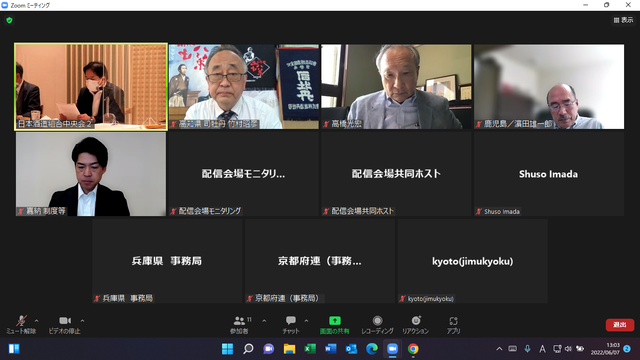640x360 pixels.
Task: Toggle the video stop camera button
Action: click(65, 321)
